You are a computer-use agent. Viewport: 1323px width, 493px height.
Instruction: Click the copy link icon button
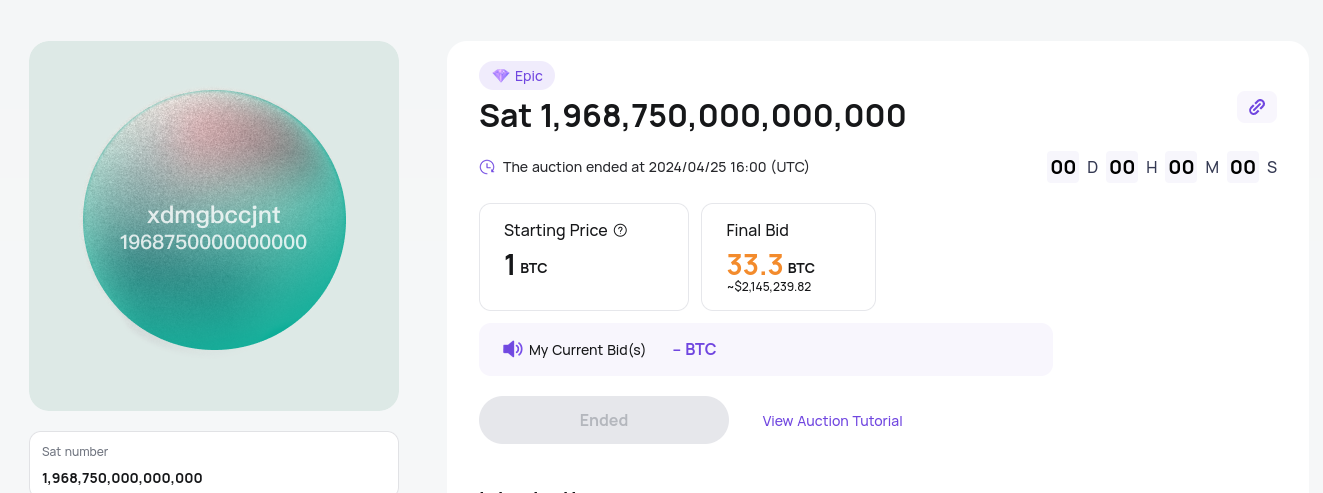[x=1257, y=107]
